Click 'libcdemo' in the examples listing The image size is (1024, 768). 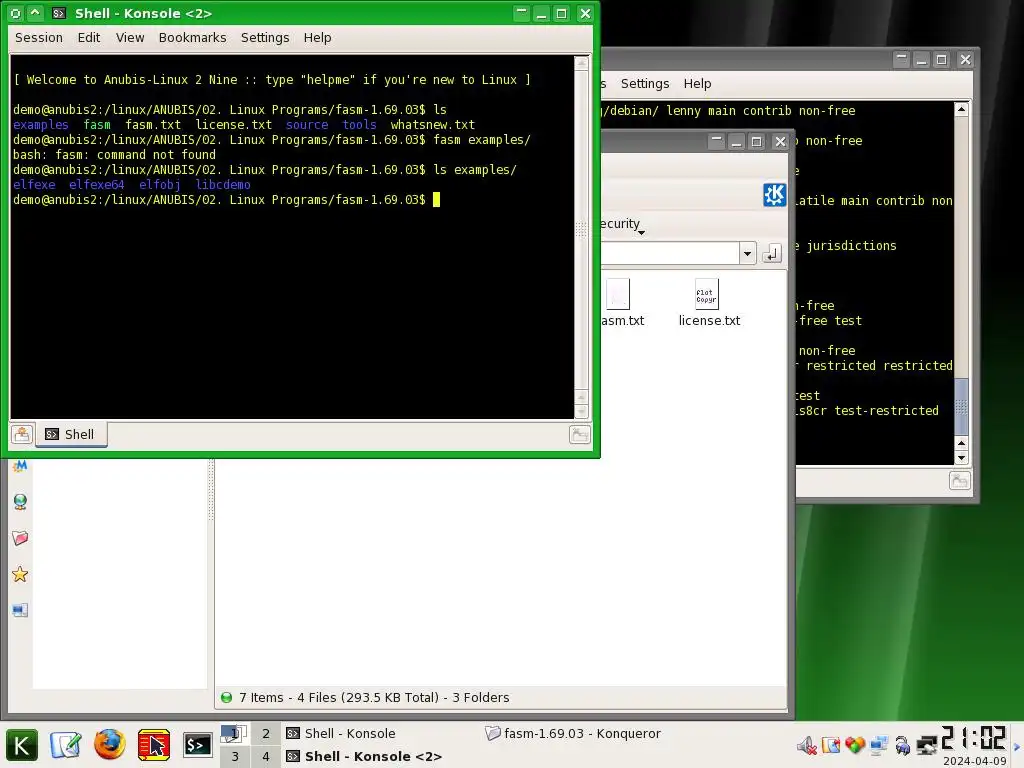pos(223,185)
